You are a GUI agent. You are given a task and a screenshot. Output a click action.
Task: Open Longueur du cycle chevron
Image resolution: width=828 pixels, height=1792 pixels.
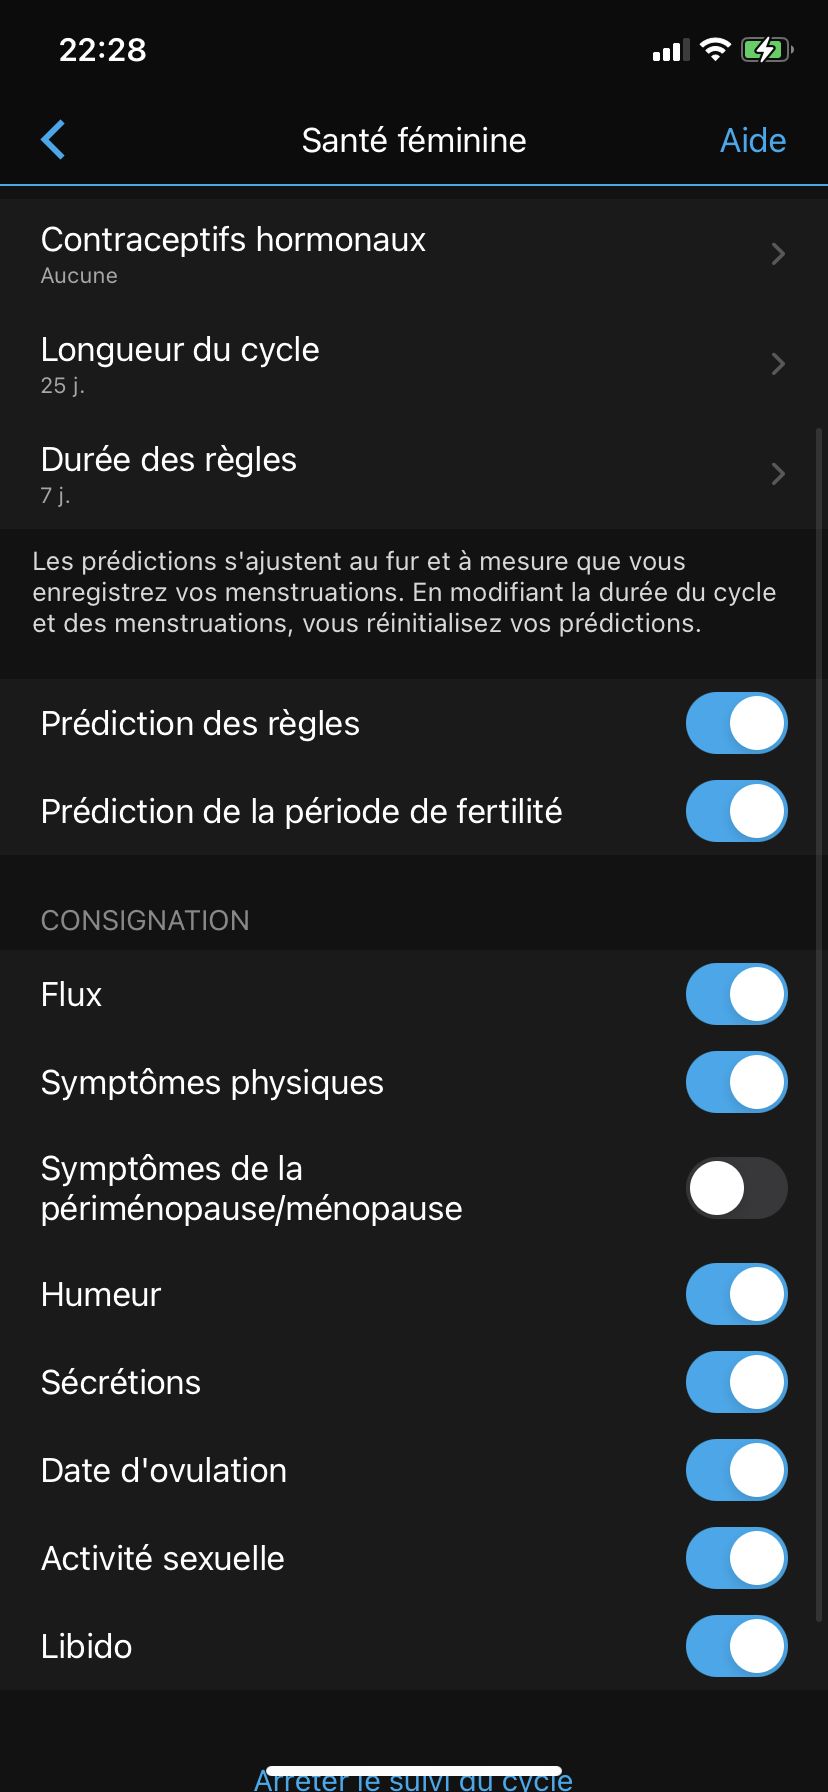778,364
